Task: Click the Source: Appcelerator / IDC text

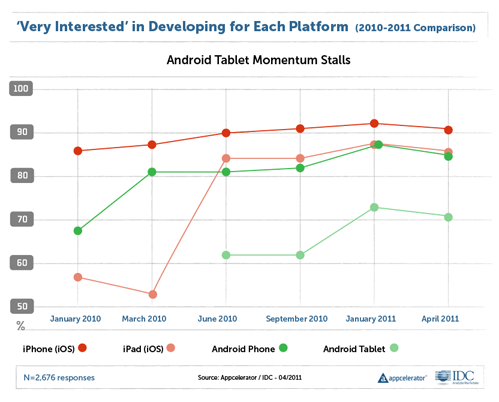Action: coord(250,378)
